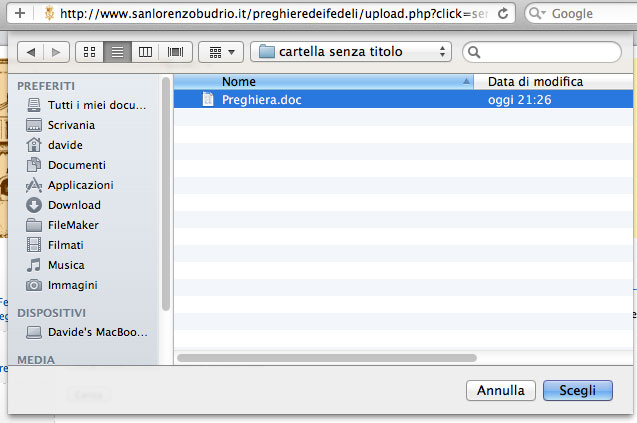Click the site favicon in address bar

coord(49,13)
